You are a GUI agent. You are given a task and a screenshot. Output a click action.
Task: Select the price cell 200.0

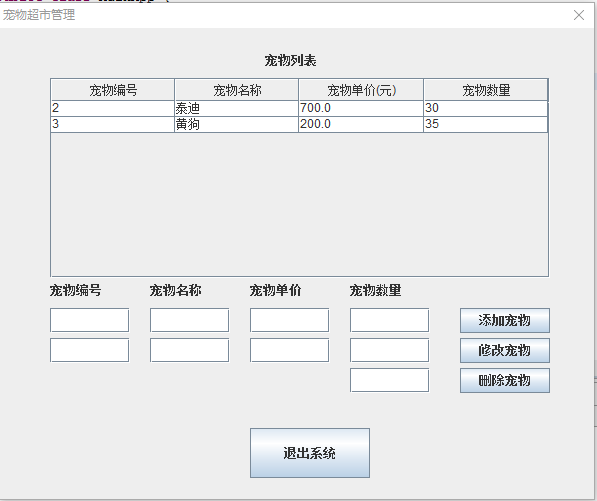pos(361,124)
